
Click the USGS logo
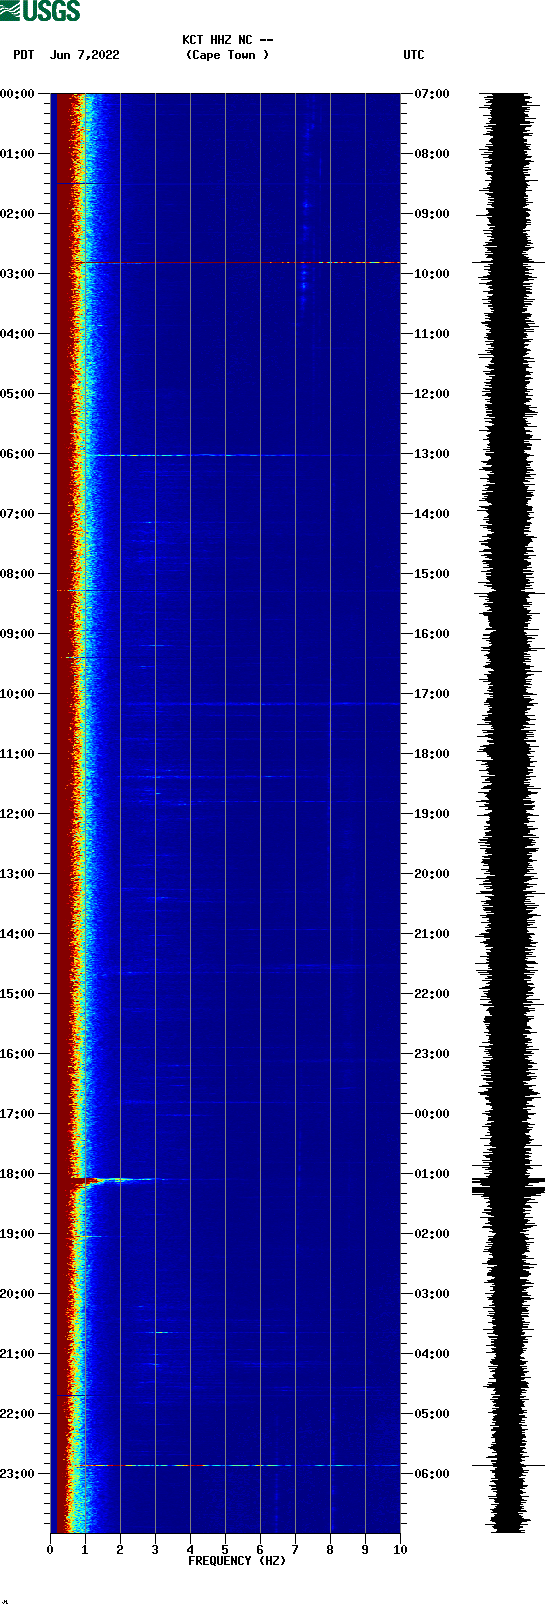40,11
